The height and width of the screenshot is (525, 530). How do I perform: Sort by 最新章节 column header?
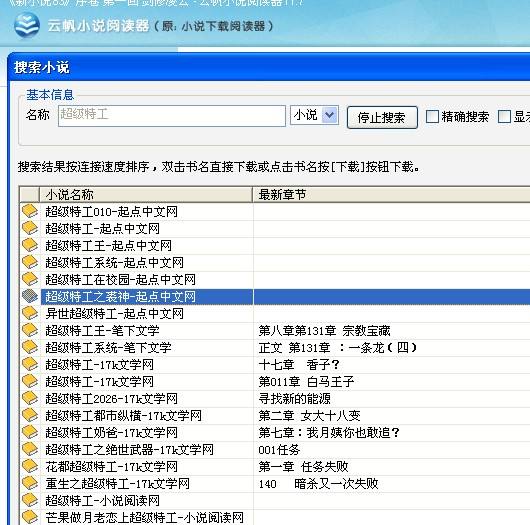coord(391,194)
